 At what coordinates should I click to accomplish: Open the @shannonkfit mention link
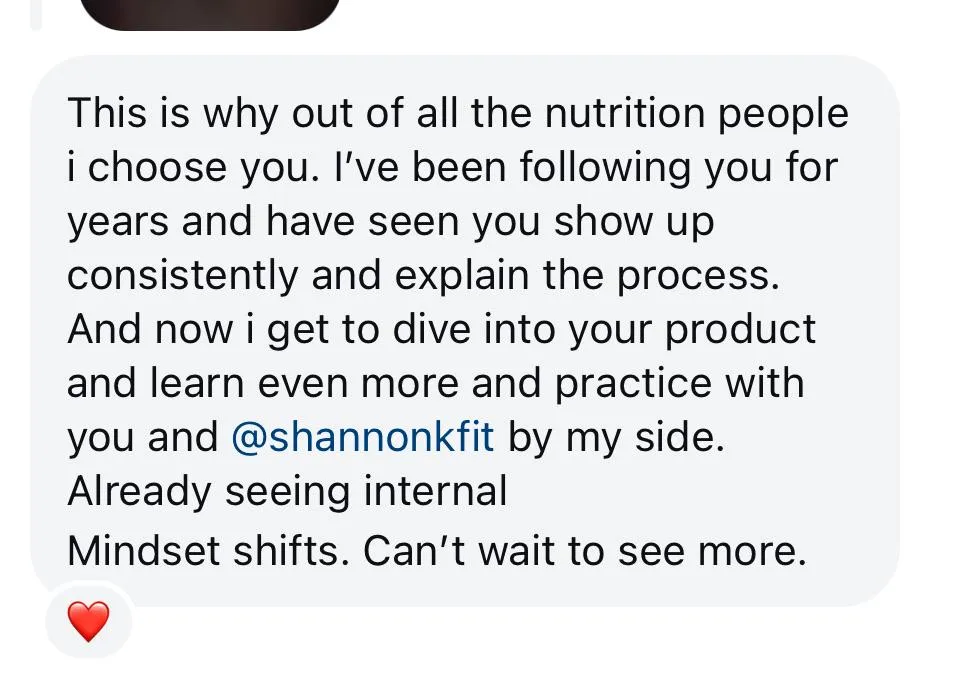[x=363, y=437]
